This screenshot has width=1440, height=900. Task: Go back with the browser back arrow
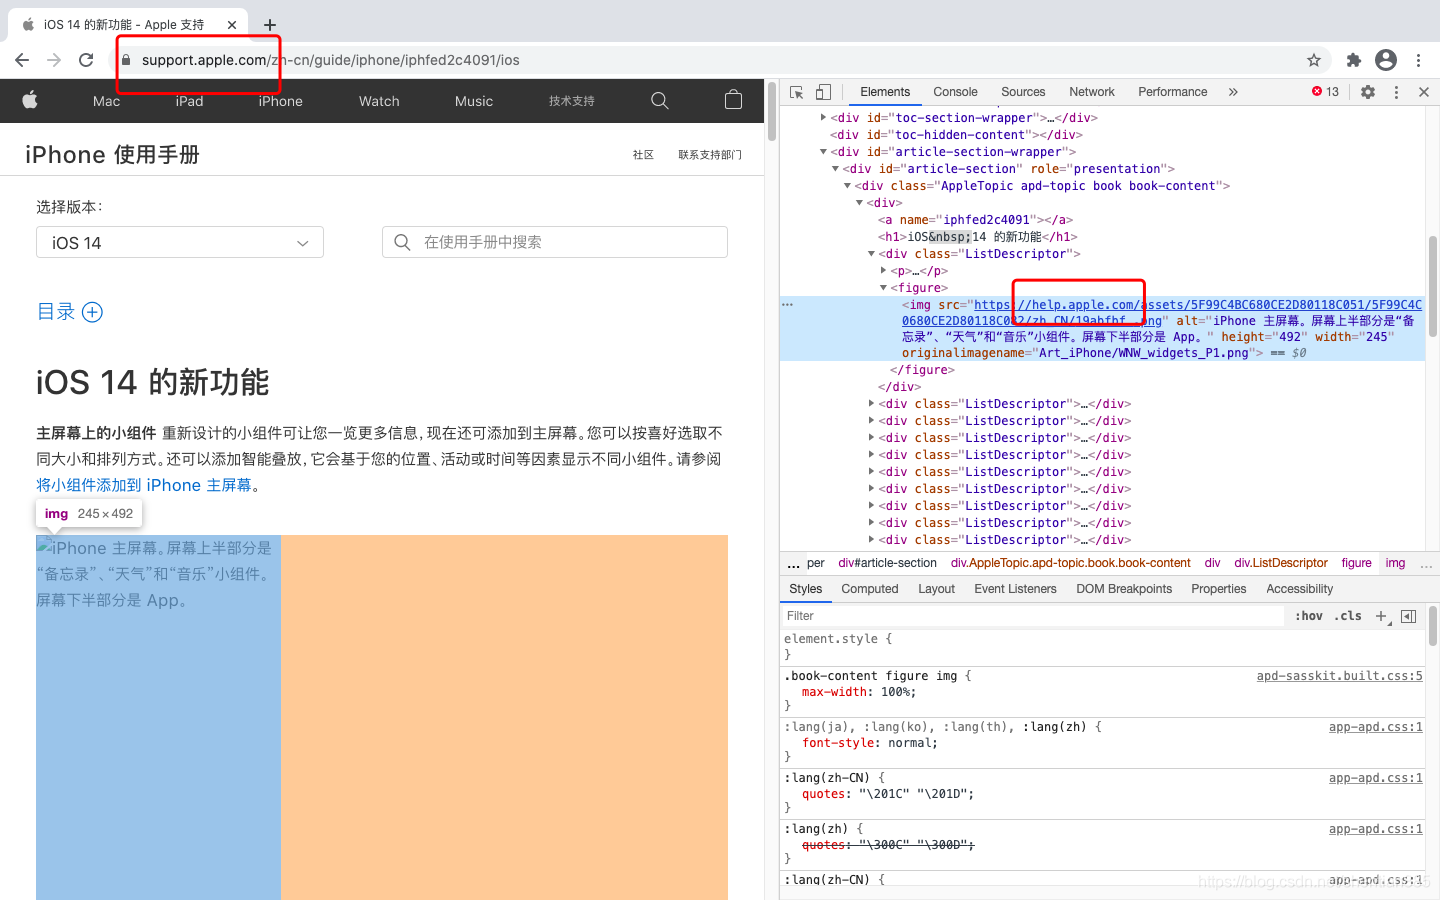[22, 60]
